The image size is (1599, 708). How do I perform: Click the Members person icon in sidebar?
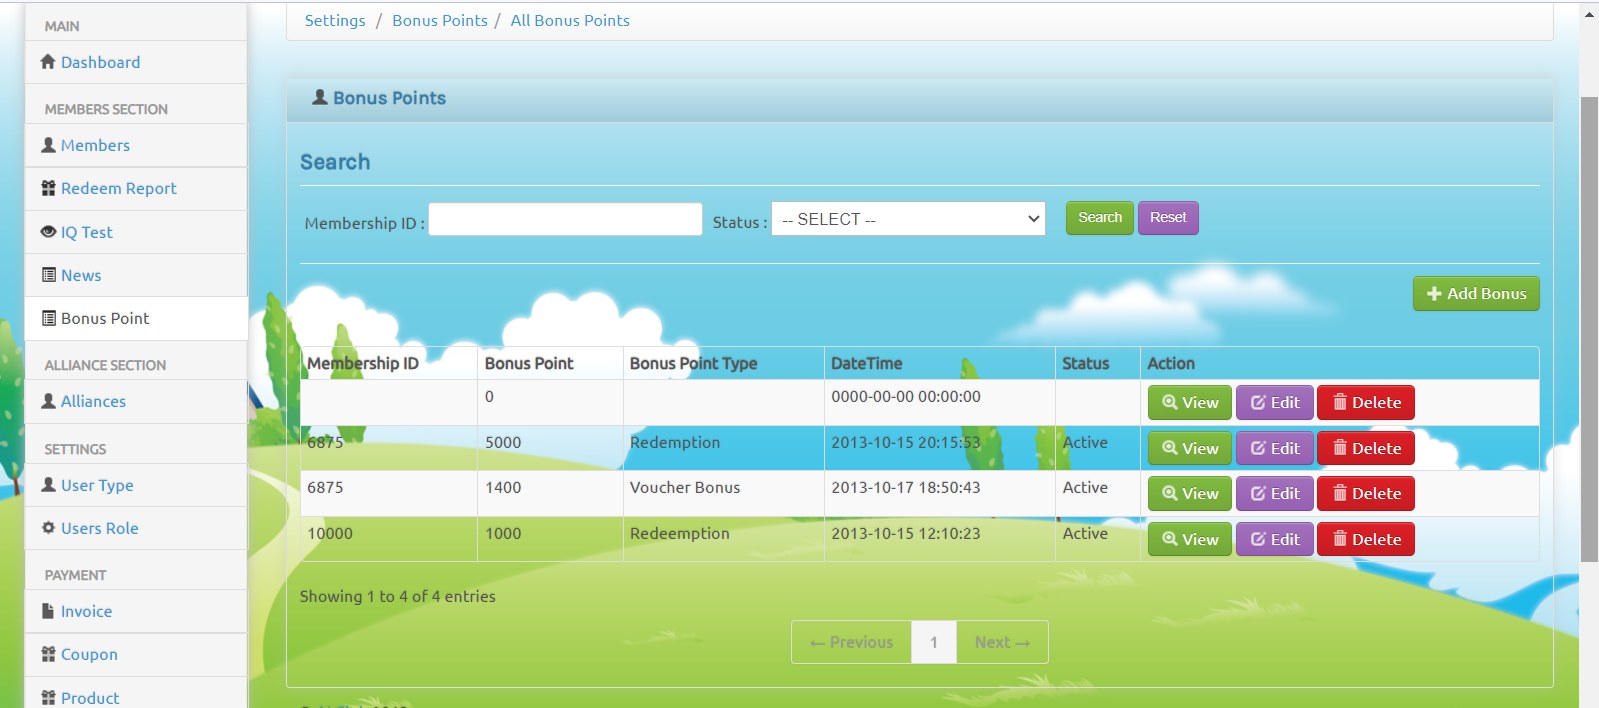(48, 145)
